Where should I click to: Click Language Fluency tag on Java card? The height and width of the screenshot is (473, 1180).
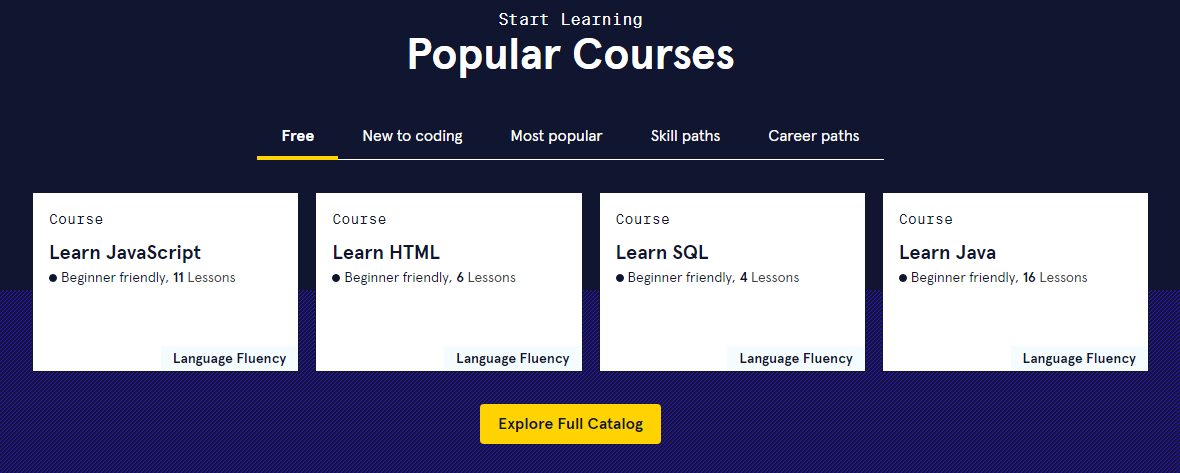point(1079,358)
